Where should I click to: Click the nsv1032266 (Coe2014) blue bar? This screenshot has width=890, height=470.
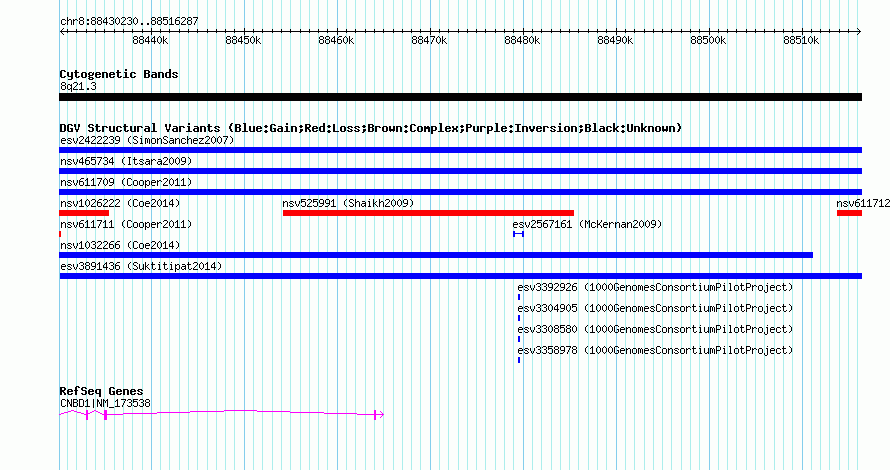(x=436, y=255)
